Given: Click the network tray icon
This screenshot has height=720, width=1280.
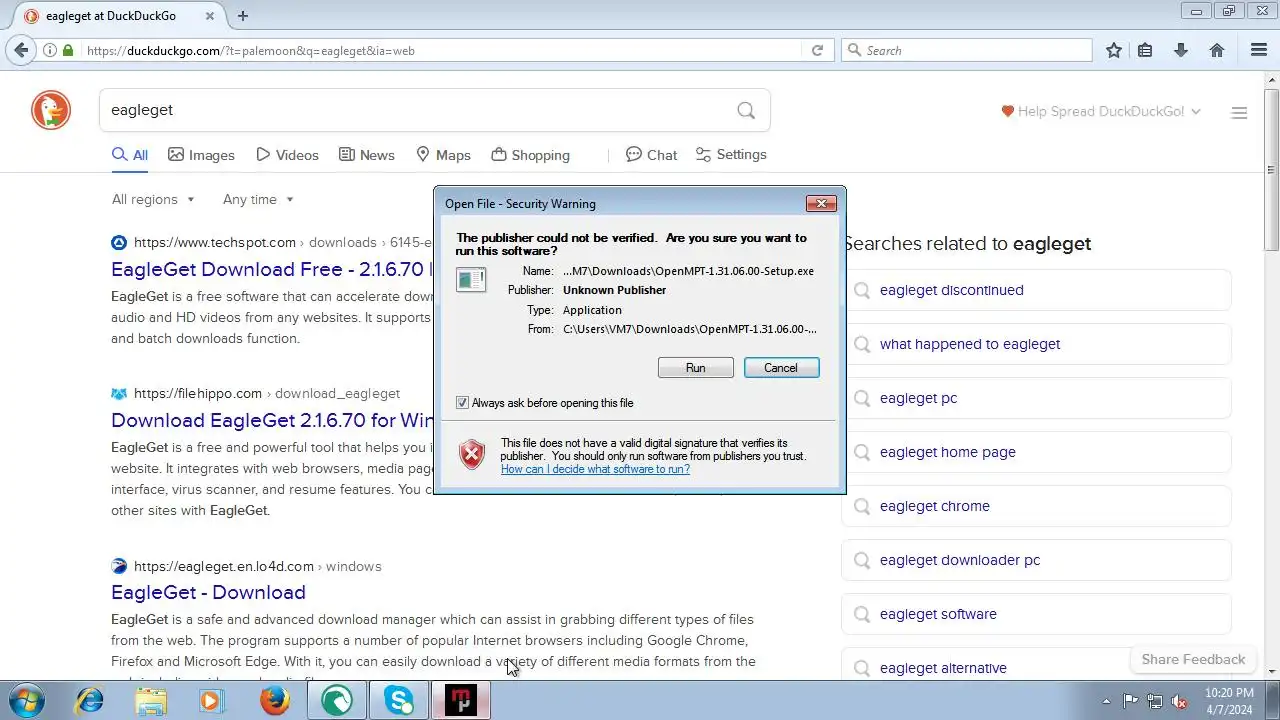Looking at the screenshot, I should point(1155,701).
